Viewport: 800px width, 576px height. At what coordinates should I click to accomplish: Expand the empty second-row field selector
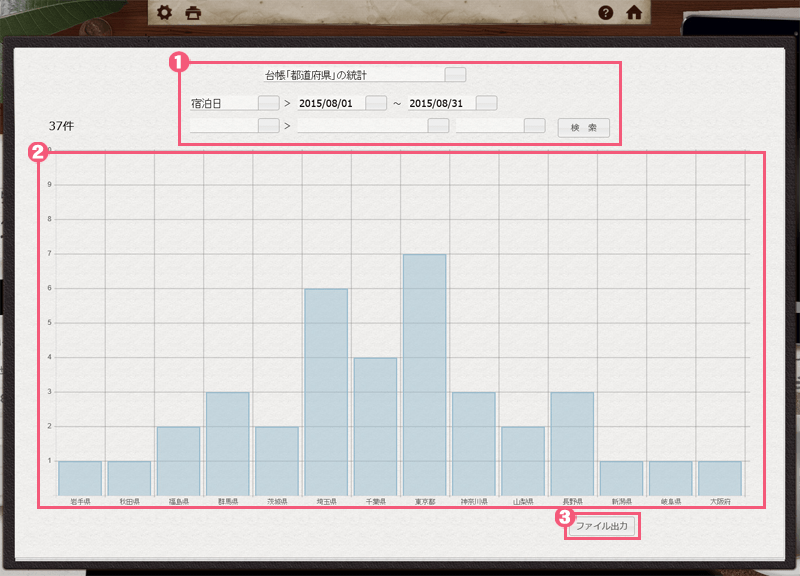(268, 126)
